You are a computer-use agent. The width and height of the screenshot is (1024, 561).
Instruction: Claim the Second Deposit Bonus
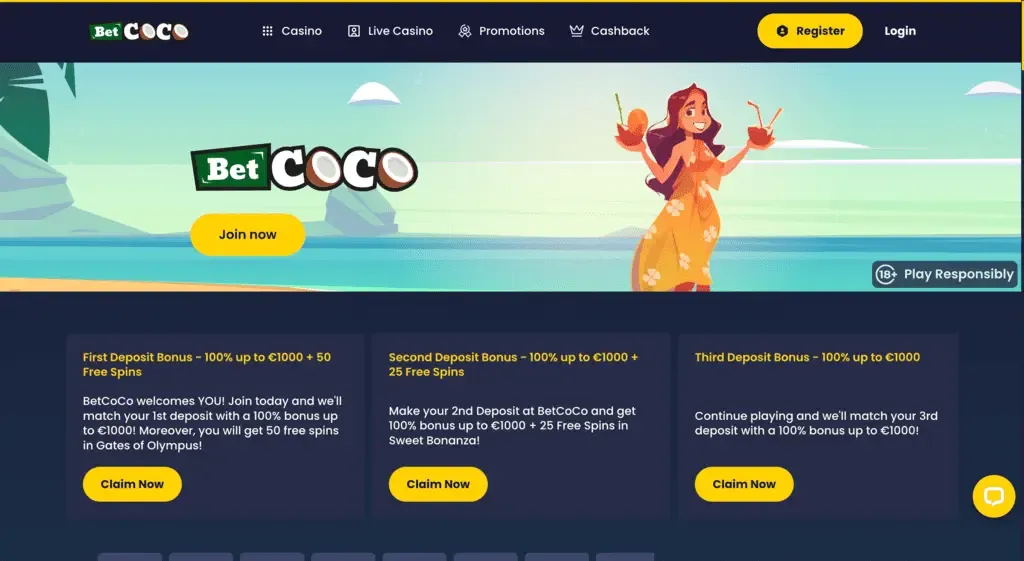pyautogui.click(x=438, y=484)
